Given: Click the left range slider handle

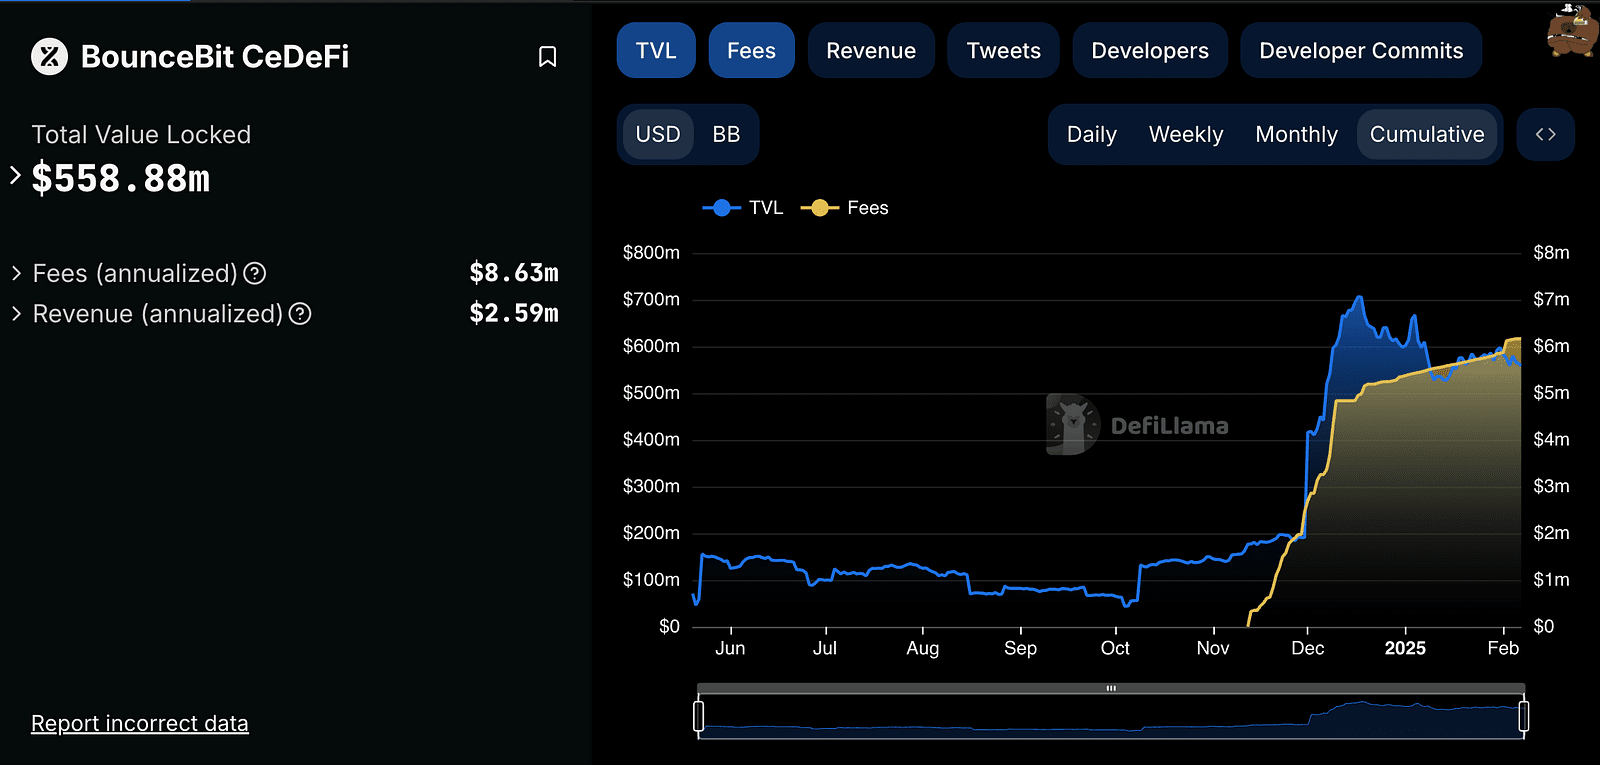Looking at the screenshot, I should (x=699, y=716).
